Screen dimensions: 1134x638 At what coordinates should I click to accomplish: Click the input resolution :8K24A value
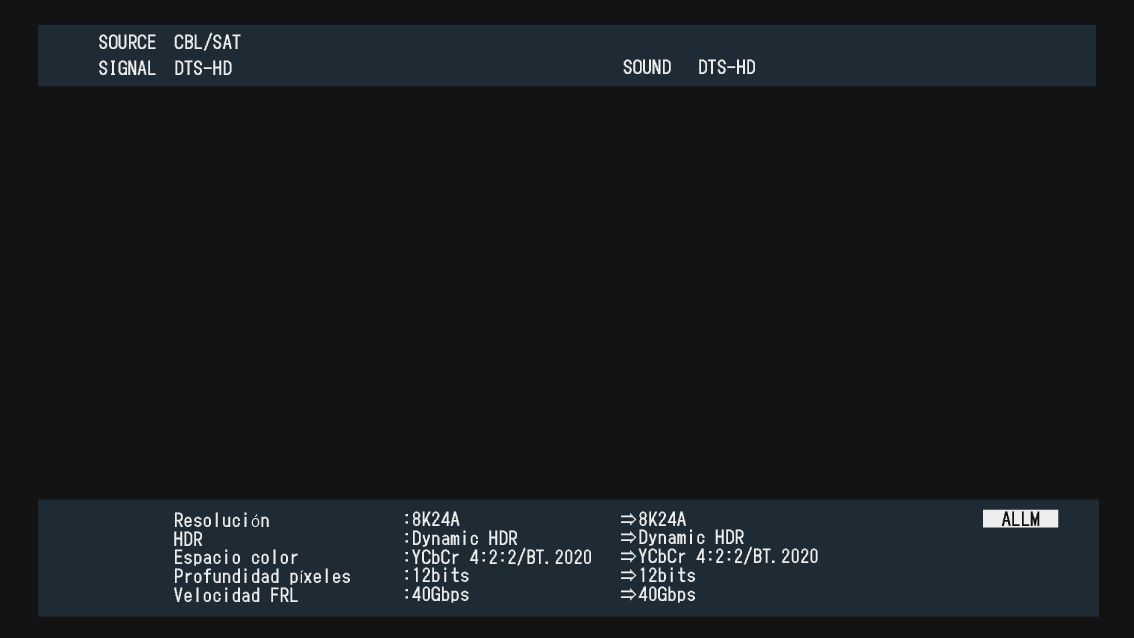[x=432, y=519]
